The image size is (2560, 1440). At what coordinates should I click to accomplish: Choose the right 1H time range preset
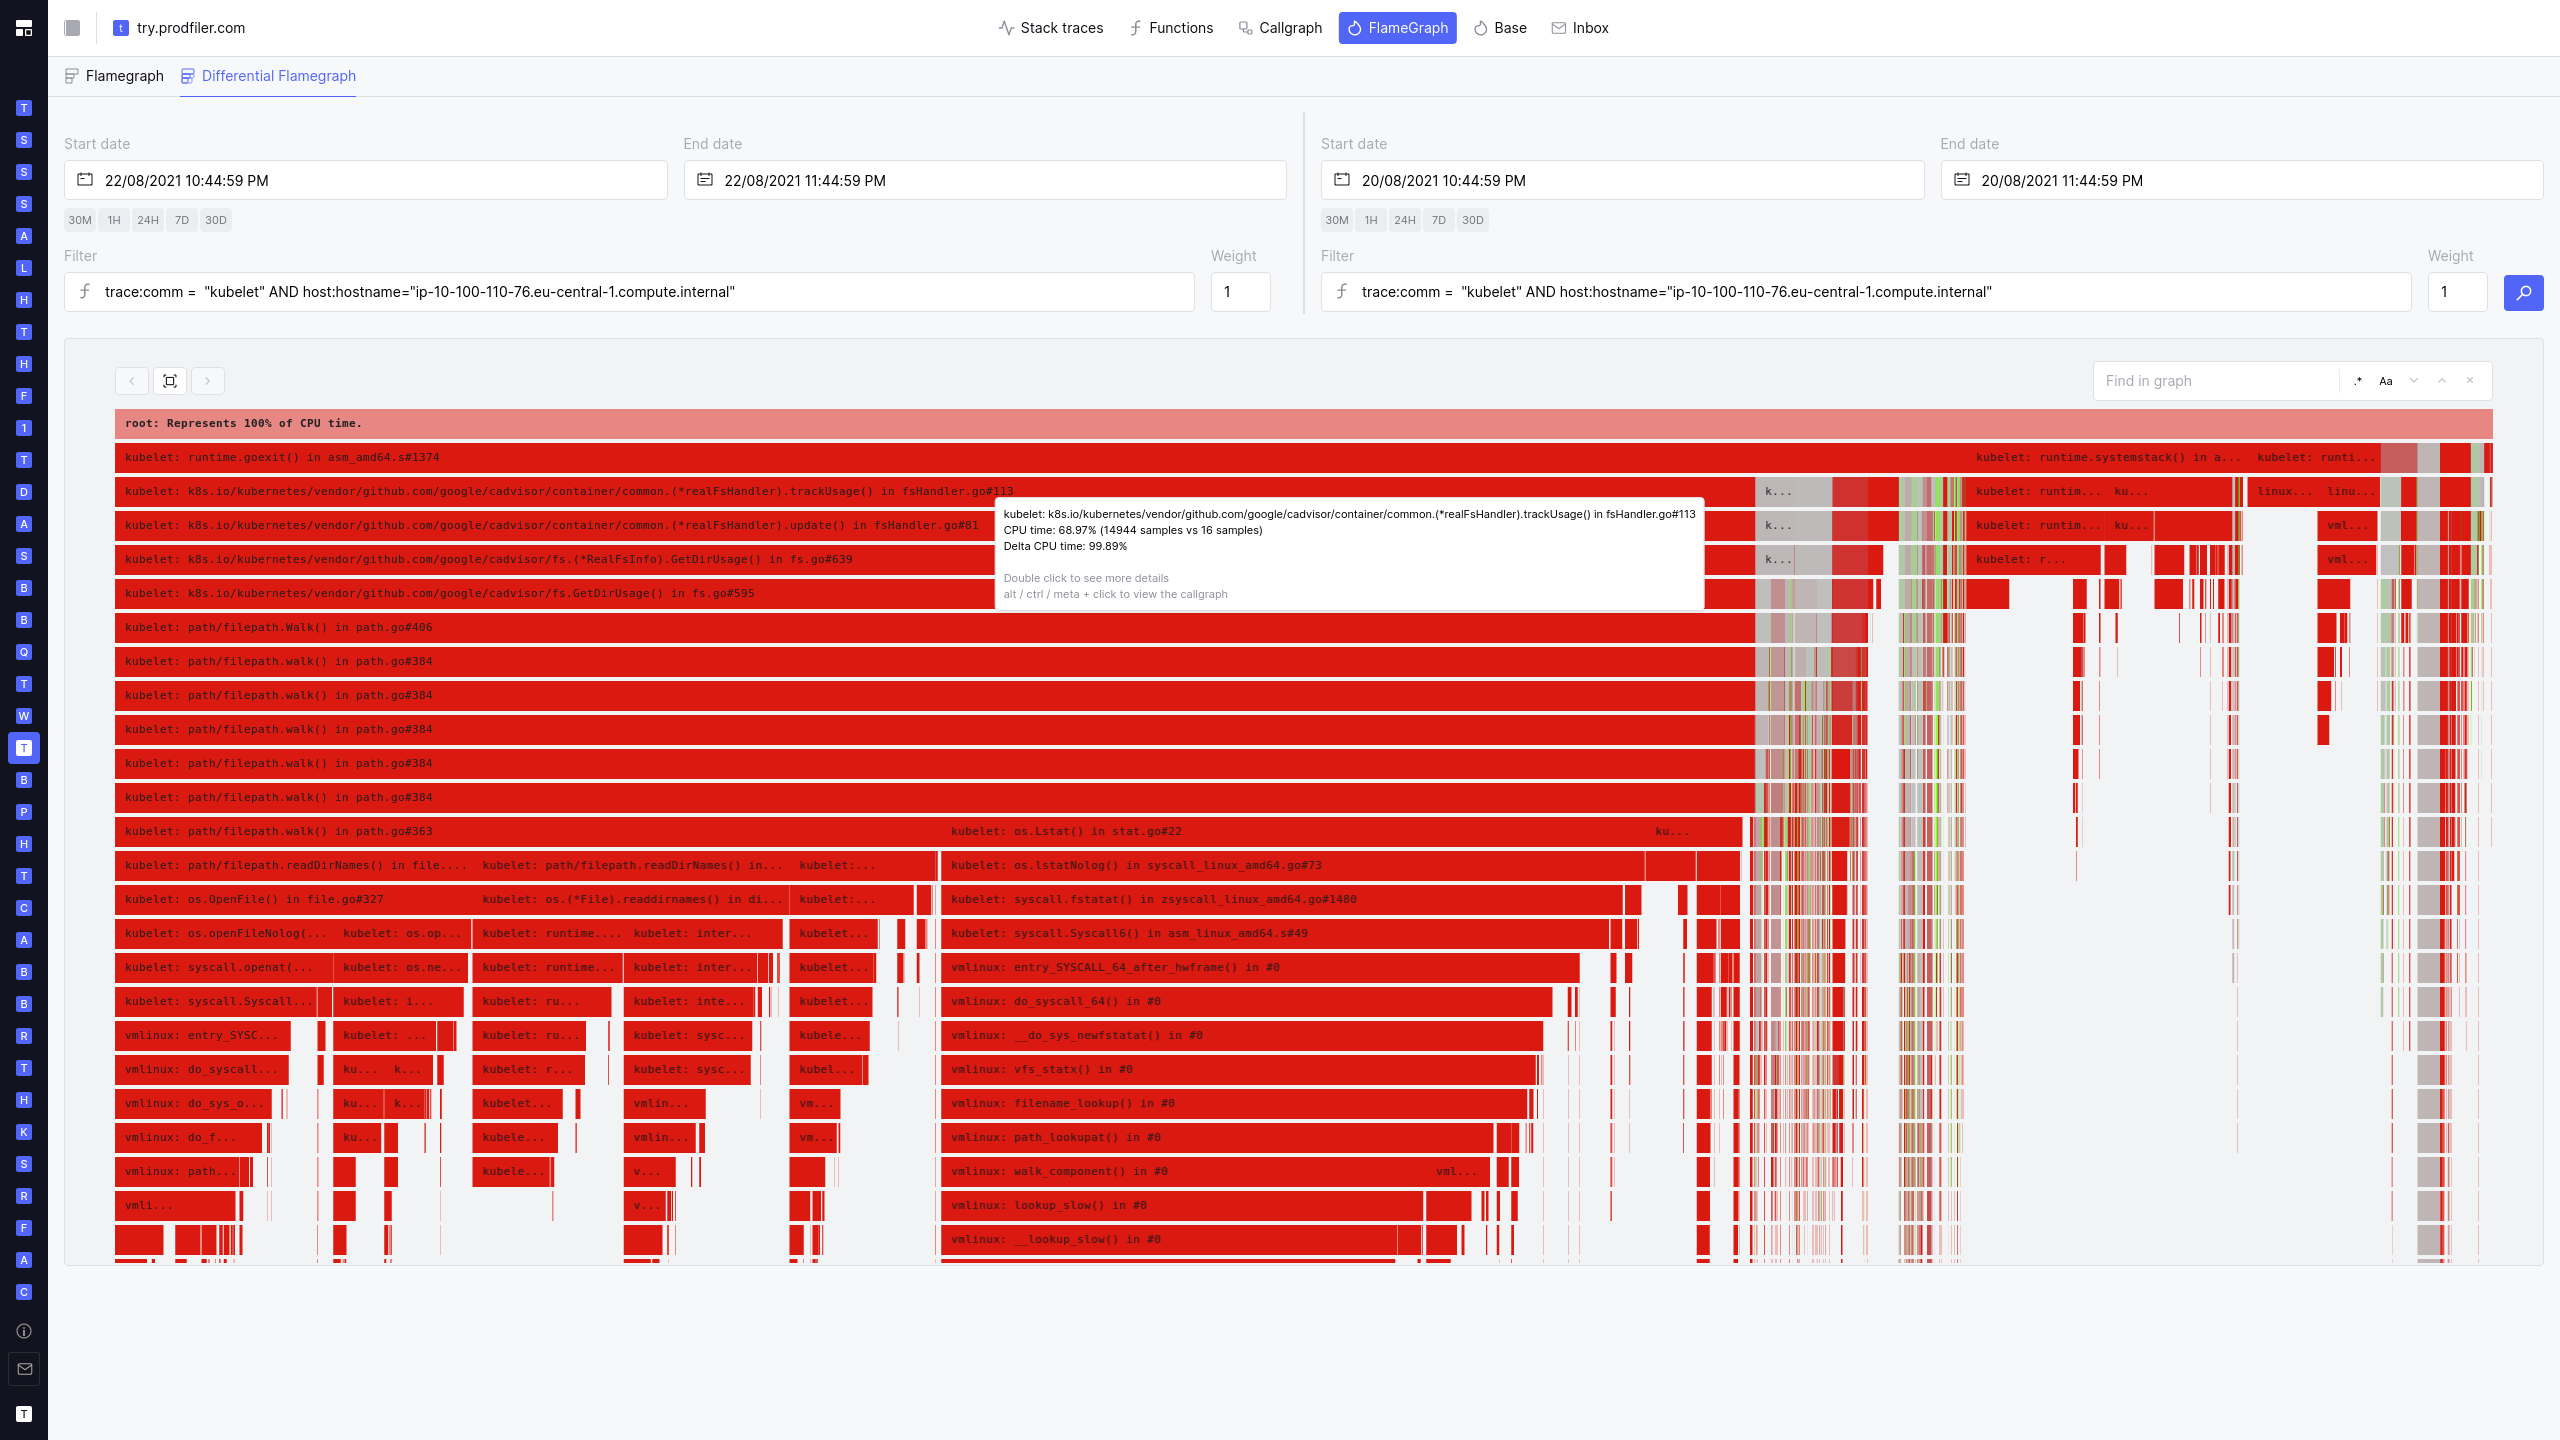1371,220
